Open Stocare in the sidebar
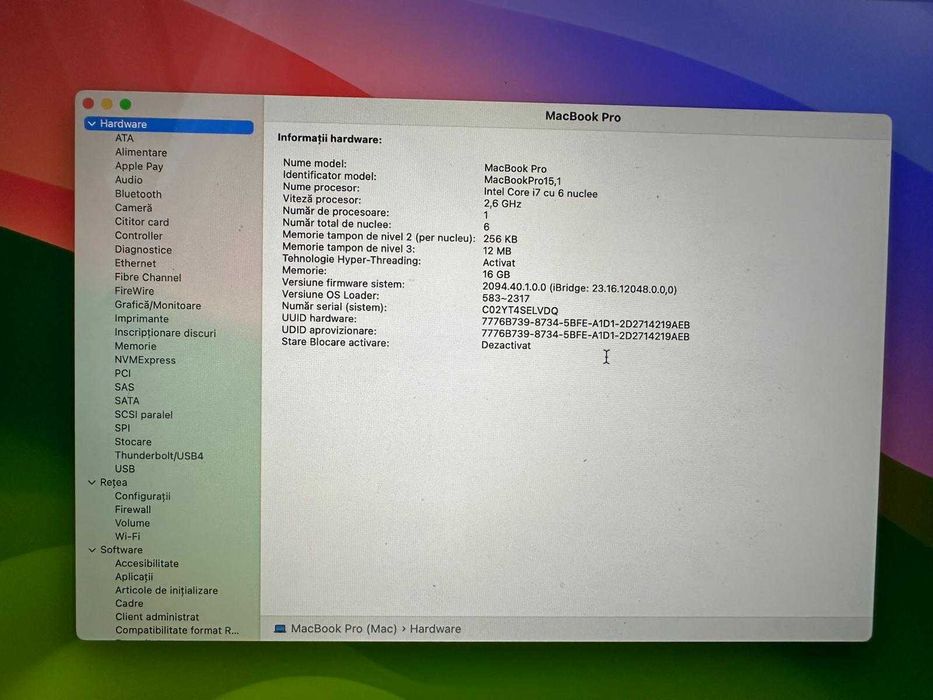Image resolution: width=933 pixels, height=700 pixels. click(133, 442)
